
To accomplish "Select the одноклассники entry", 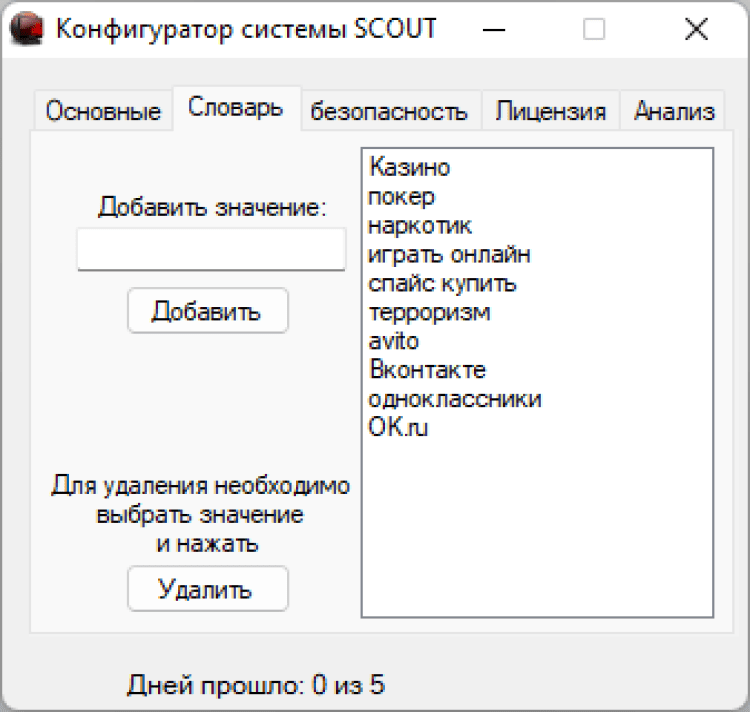I will pos(455,399).
